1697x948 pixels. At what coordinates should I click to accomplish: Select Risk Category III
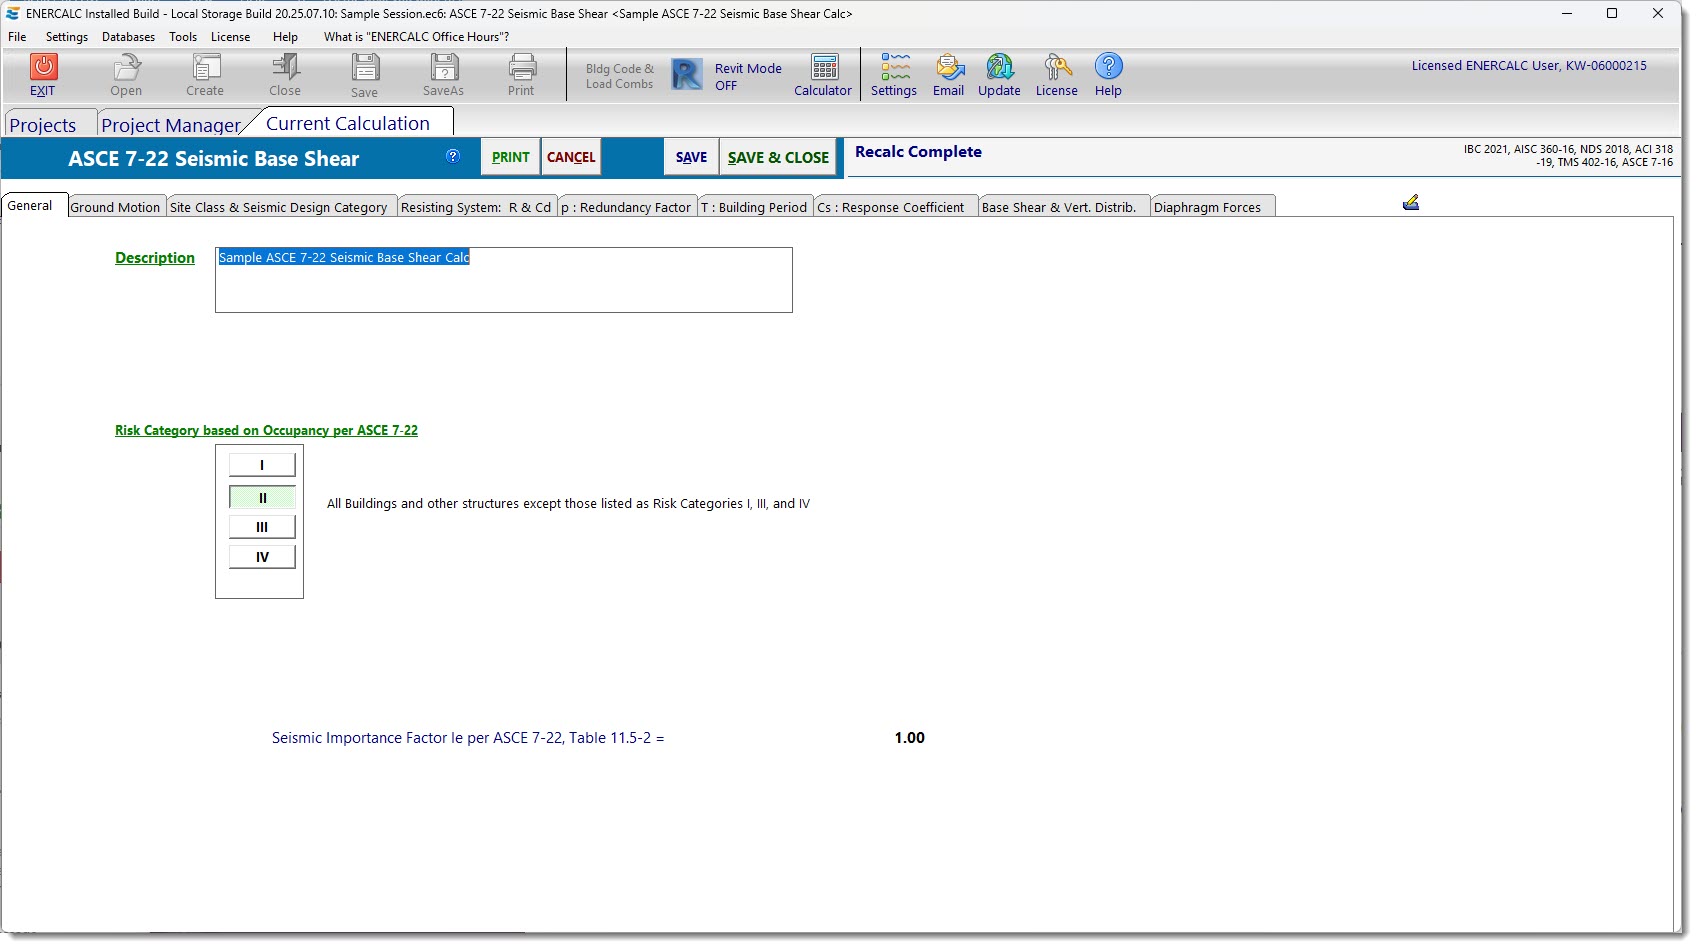[262, 527]
